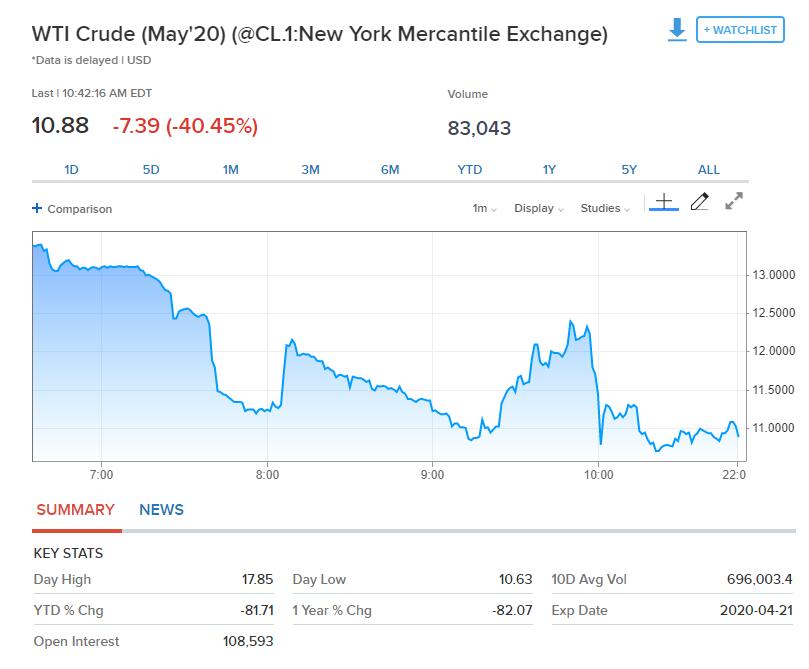Switch chart to 5D range
Image resolution: width=809 pixels, height=669 pixels.
151,170
